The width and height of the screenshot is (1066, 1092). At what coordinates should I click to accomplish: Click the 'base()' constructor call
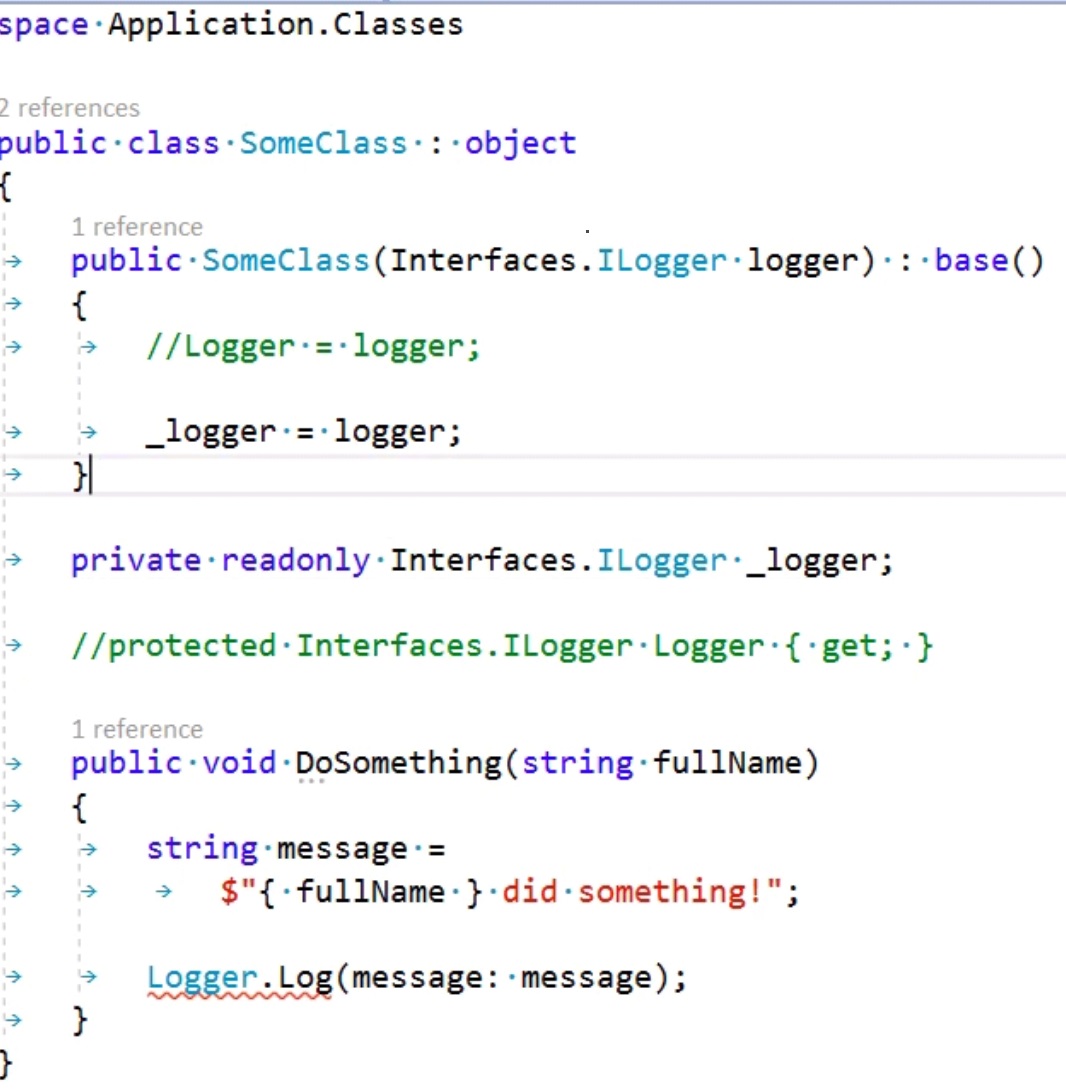pyautogui.click(x=989, y=261)
